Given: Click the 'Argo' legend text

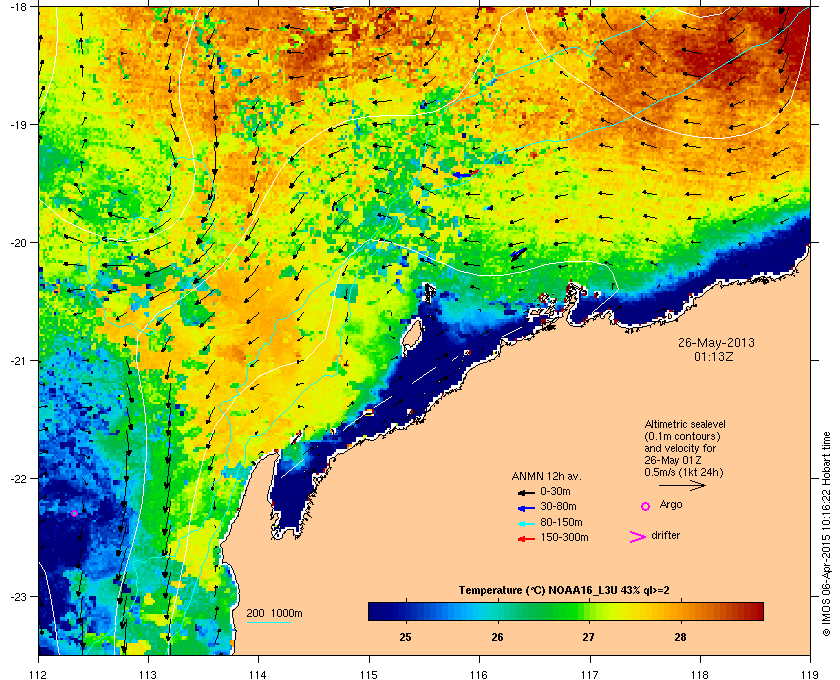Looking at the screenshot, I should [671, 505].
